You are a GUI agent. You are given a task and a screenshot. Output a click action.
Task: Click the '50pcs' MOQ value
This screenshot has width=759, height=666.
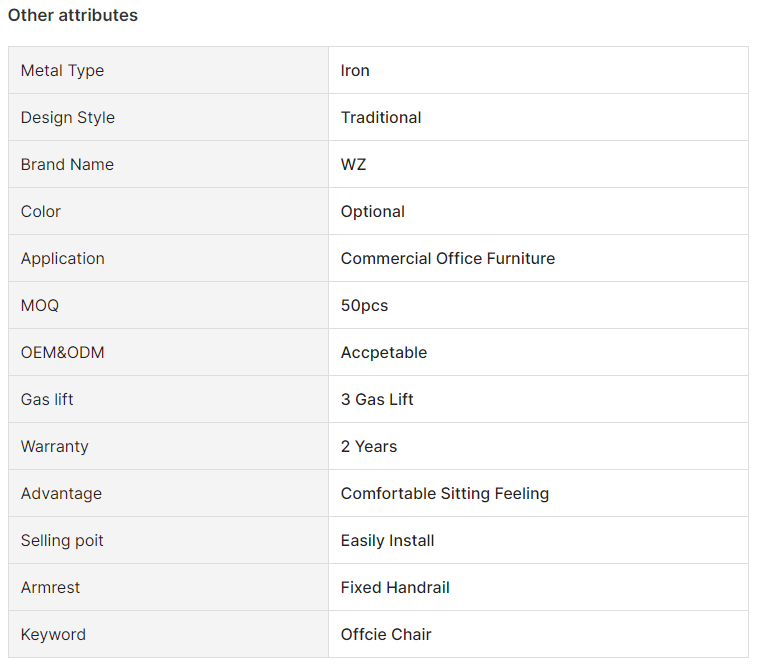[364, 305]
